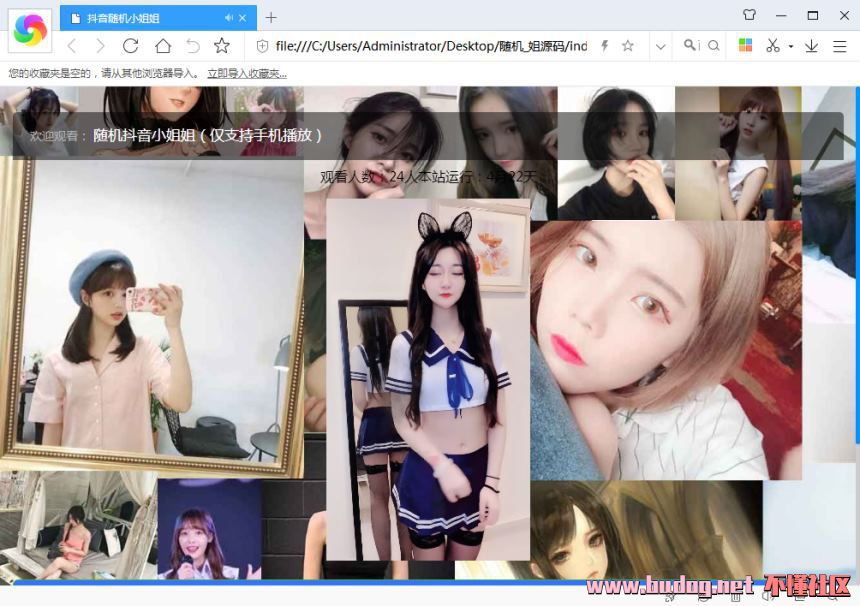The height and width of the screenshot is (606, 860).
Task: Open the colorful apps grid extension
Action: (x=745, y=46)
